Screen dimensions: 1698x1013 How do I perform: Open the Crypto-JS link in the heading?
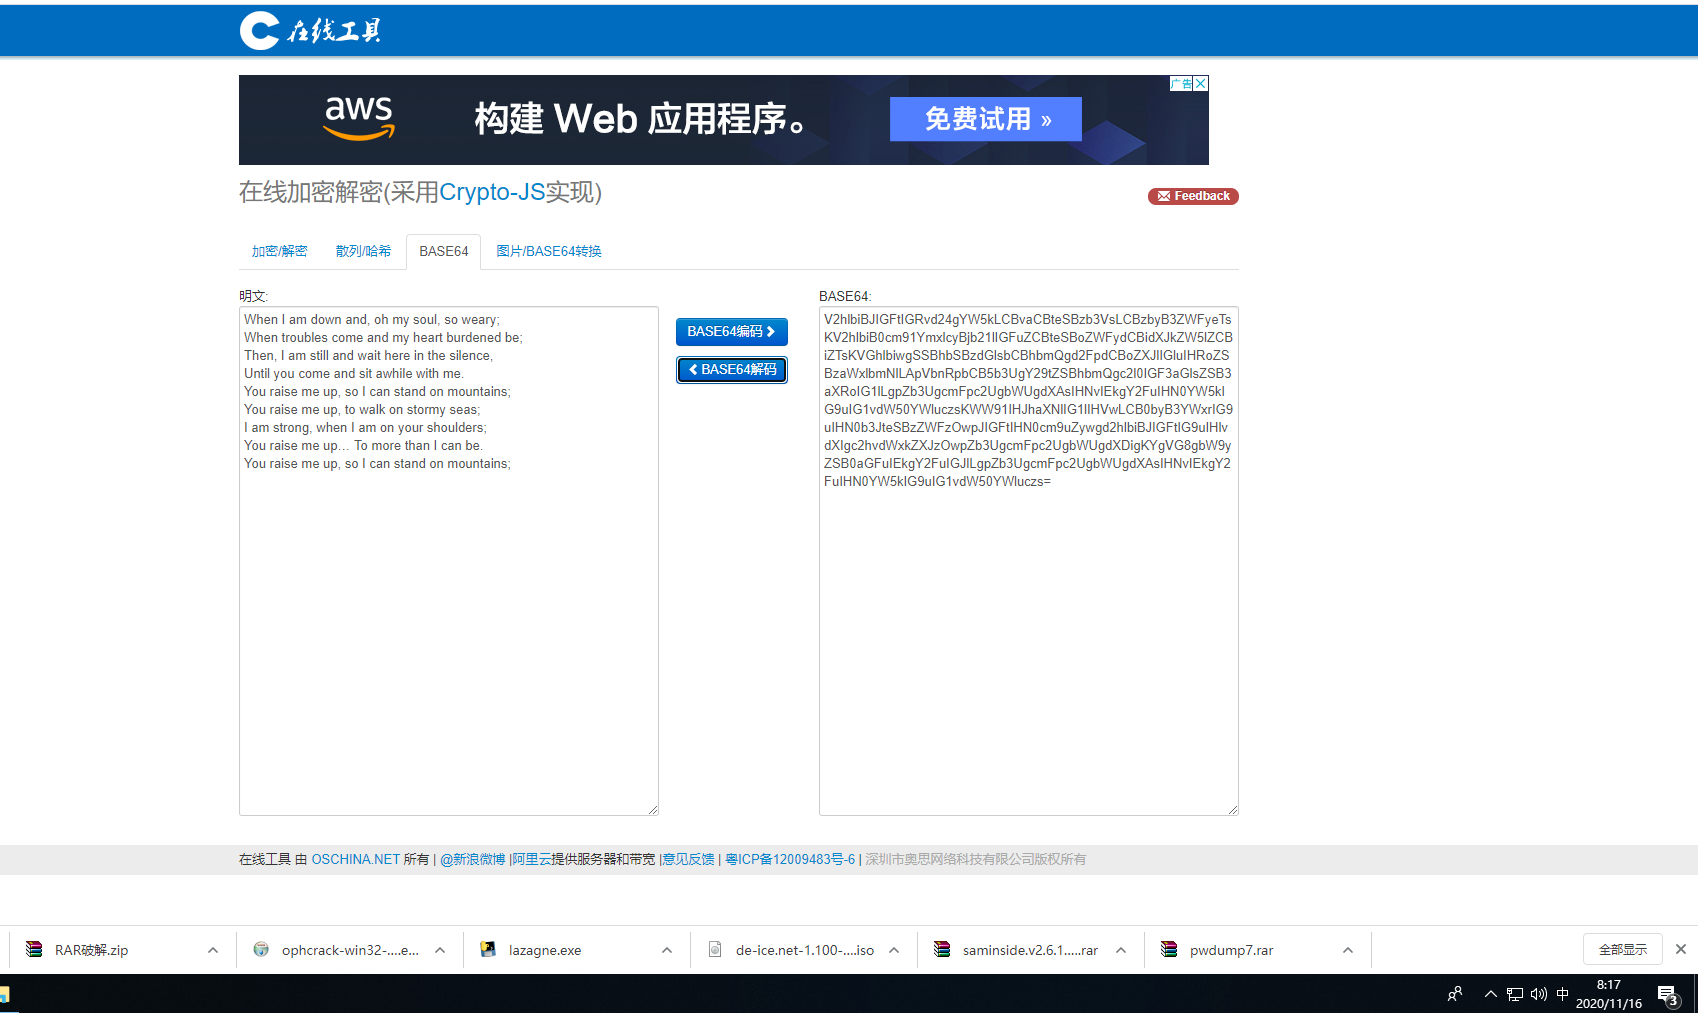pos(492,192)
